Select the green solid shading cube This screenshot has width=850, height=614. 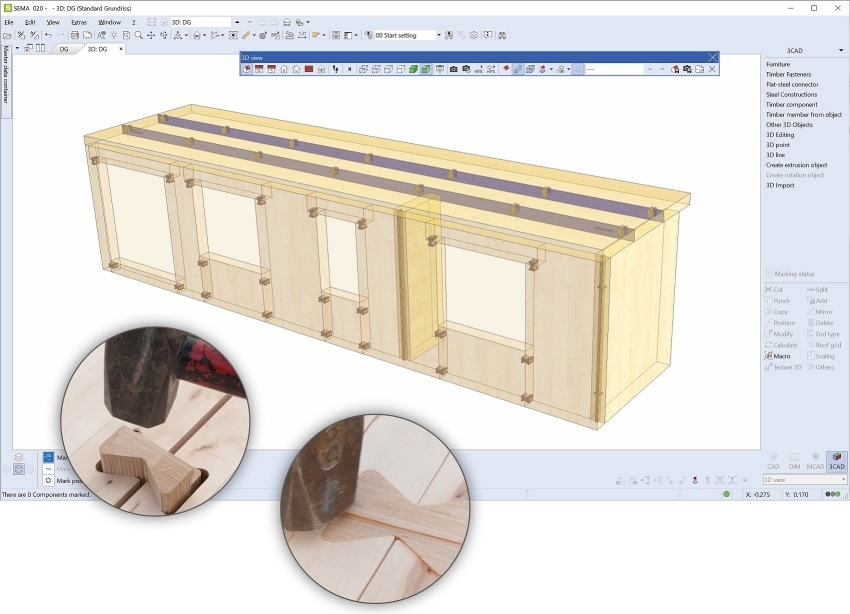click(x=413, y=69)
